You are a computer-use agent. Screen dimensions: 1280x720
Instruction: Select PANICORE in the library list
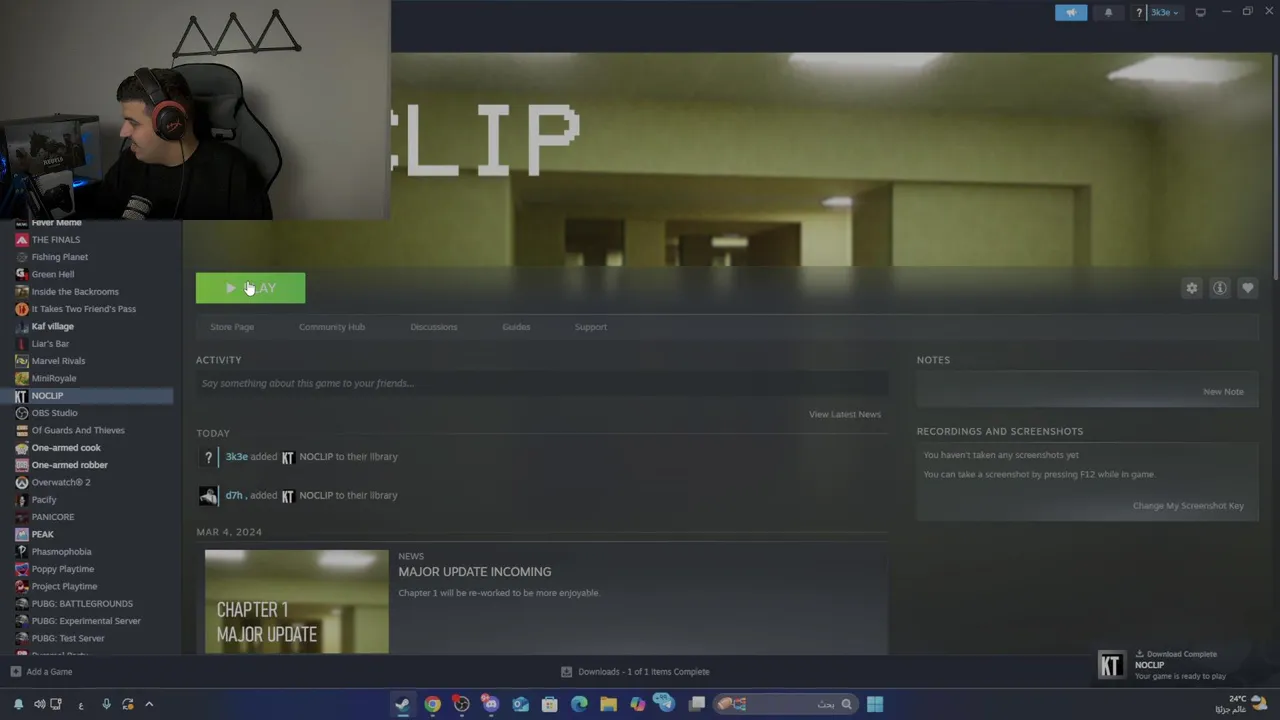53,517
